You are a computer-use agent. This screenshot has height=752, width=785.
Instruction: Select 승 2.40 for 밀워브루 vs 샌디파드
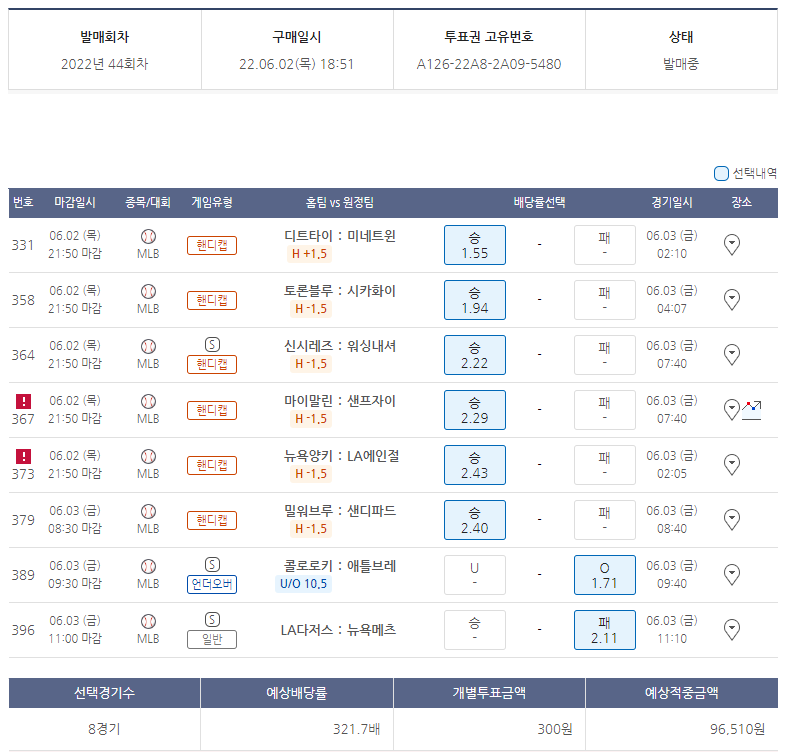click(x=475, y=520)
